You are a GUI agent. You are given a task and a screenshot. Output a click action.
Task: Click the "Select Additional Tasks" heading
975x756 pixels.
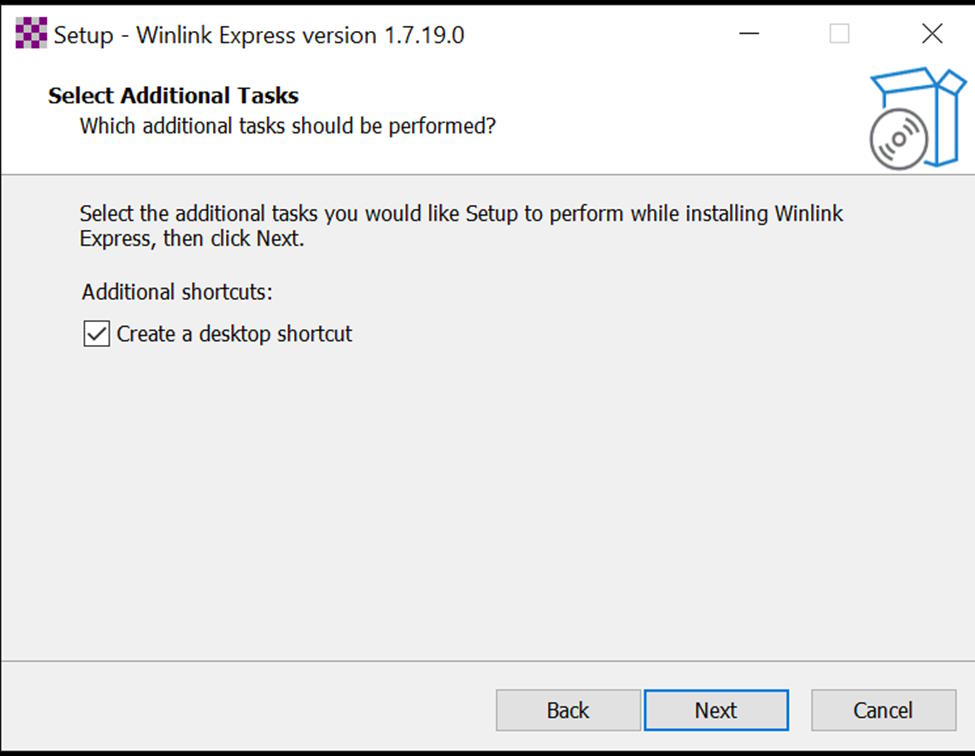pos(174,96)
